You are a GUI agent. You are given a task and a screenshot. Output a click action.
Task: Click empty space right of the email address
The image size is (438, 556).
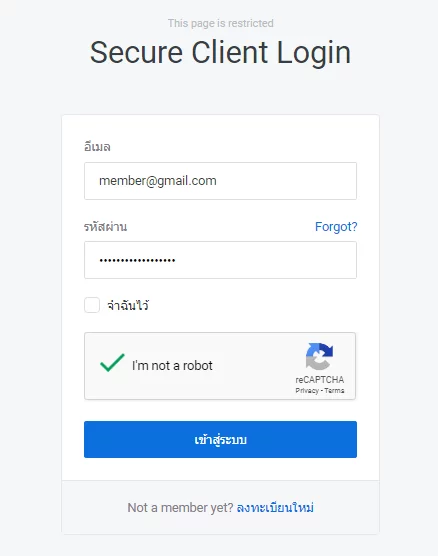coord(285,181)
